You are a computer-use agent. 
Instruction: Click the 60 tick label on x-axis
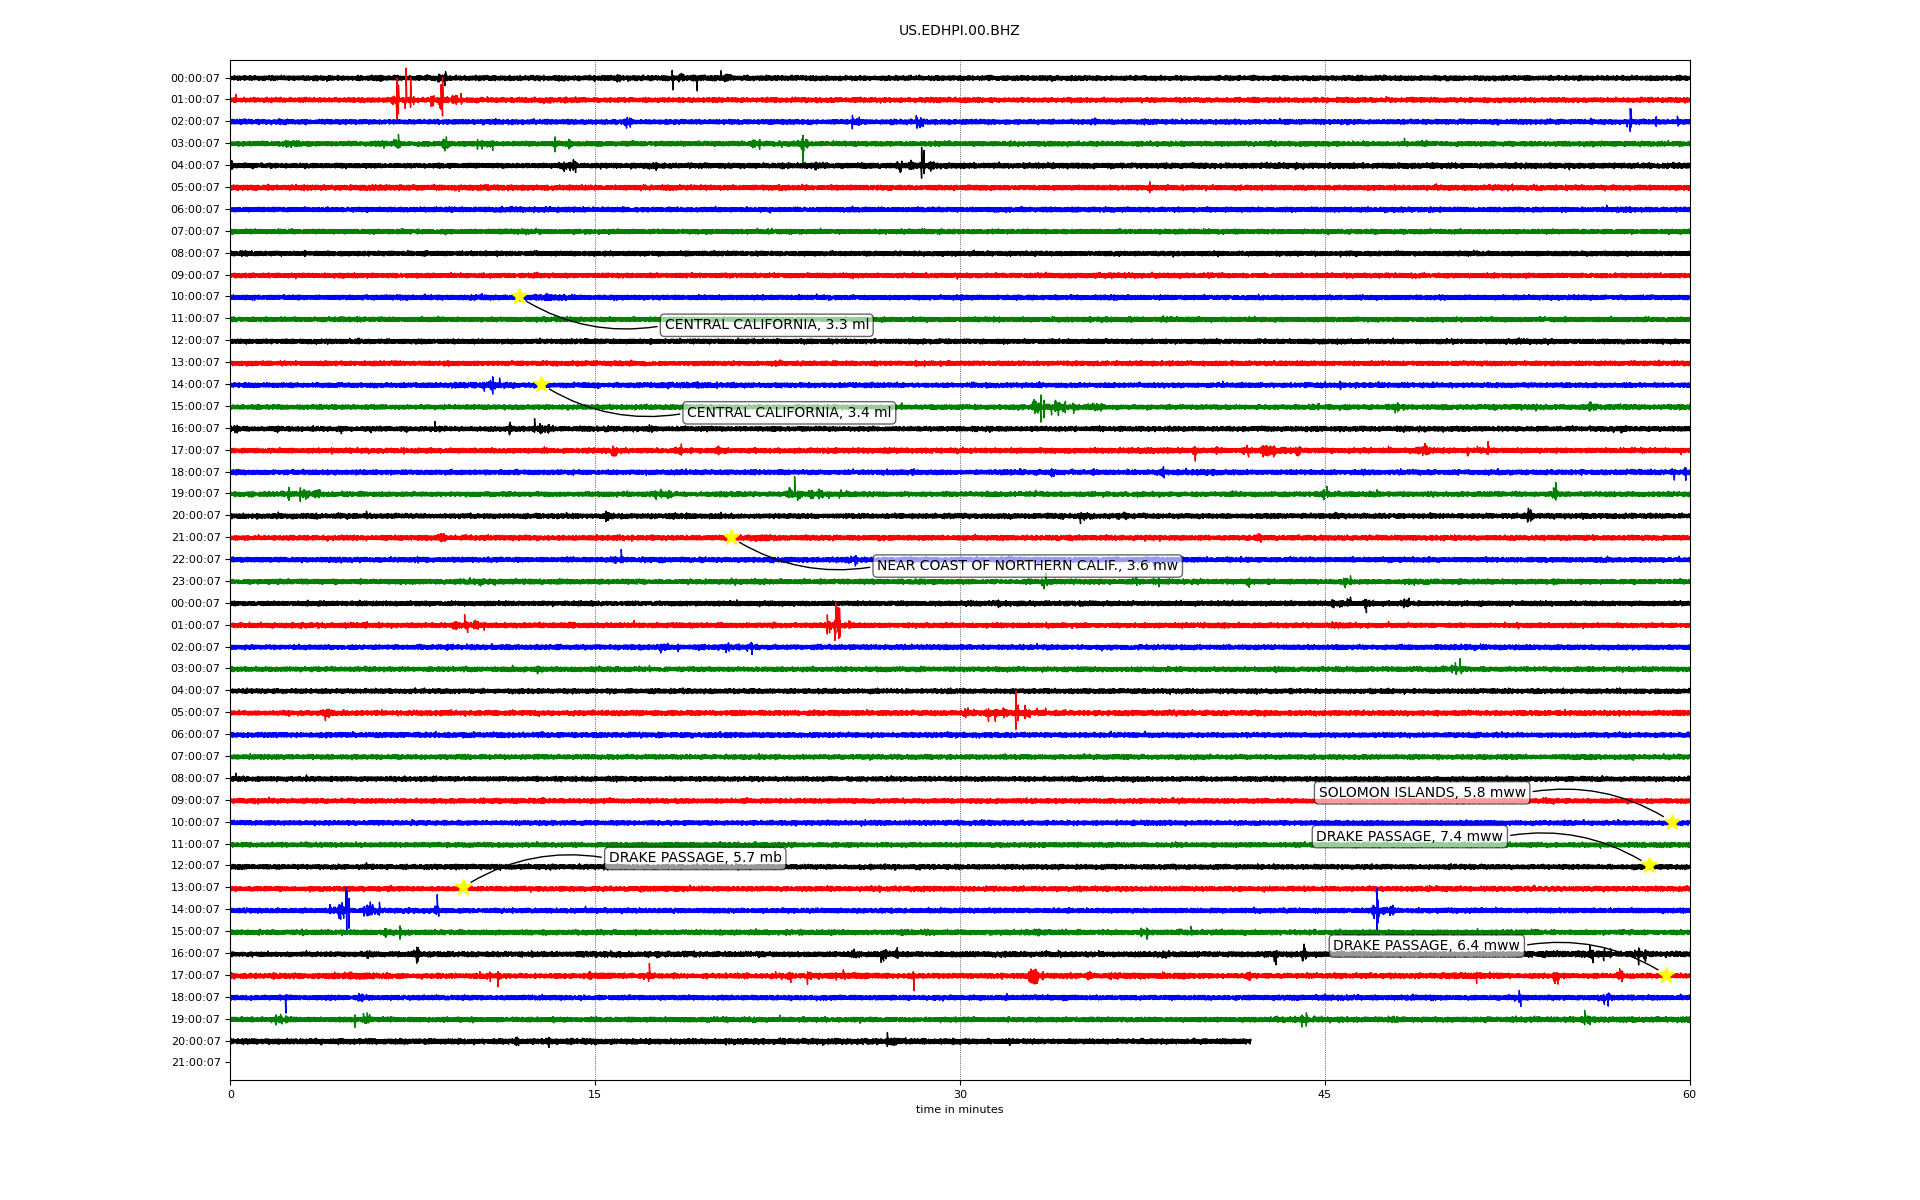(x=1689, y=1094)
